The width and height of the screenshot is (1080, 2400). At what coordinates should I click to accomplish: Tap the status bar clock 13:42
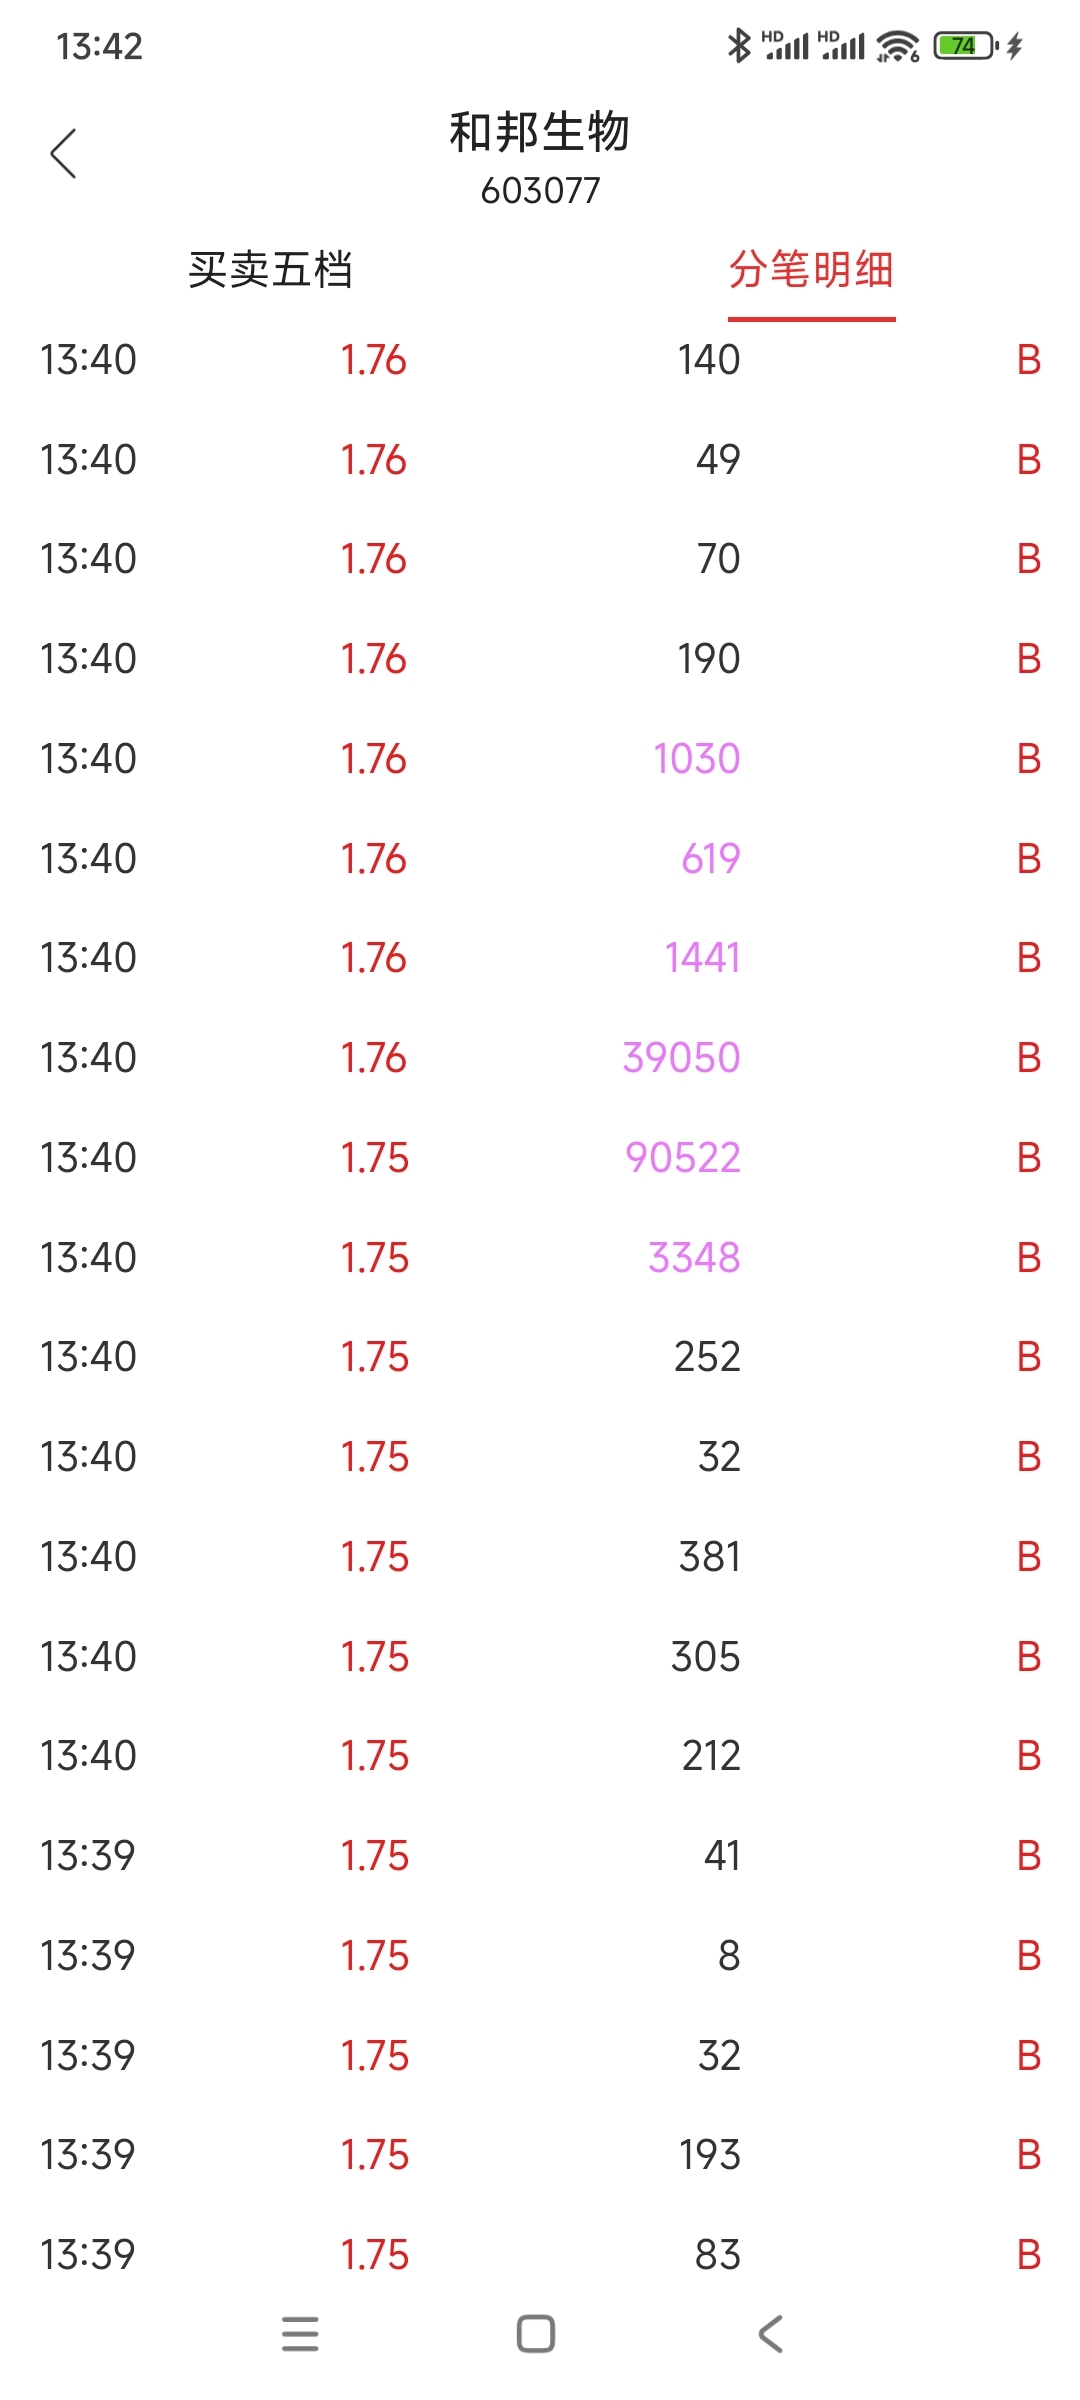point(99,46)
